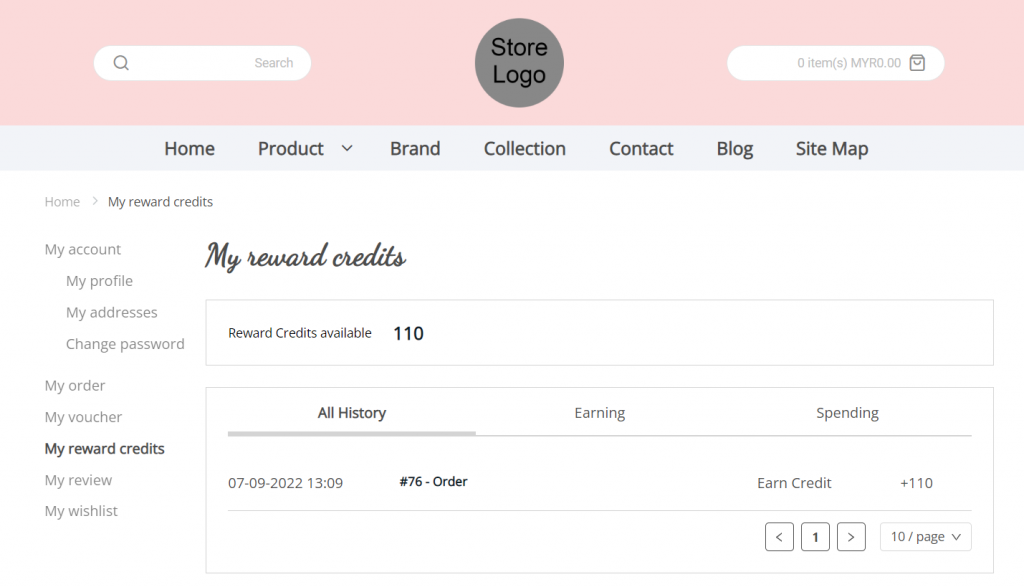Image resolution: width=1024 pixels, height=587 pixels.
Task: Open Contact in the navigation bar
Action: tap(641, 149)
